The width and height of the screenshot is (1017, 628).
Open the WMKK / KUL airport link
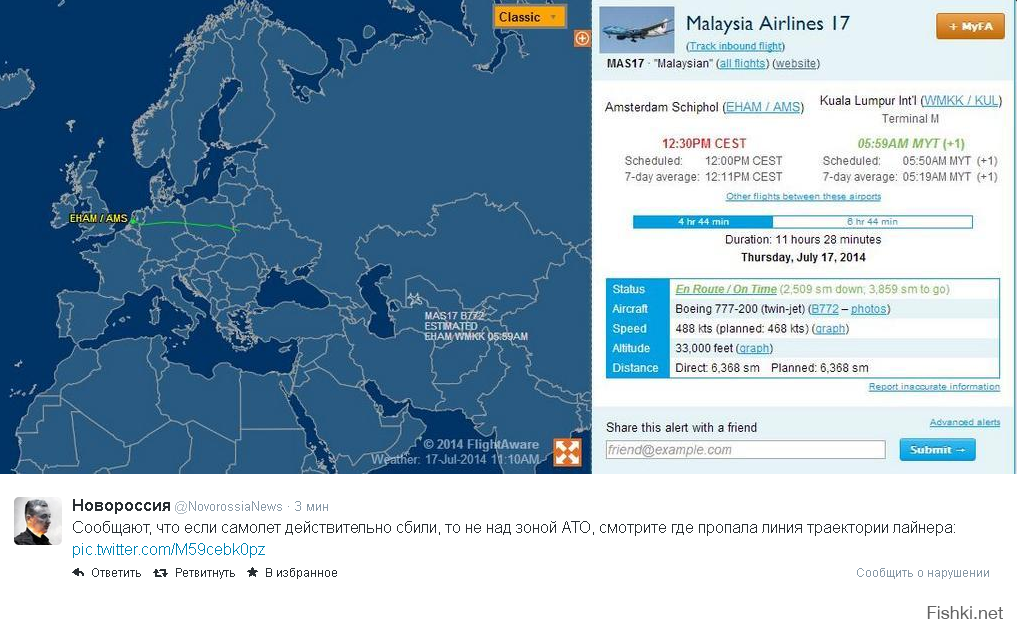click(961, 101)
